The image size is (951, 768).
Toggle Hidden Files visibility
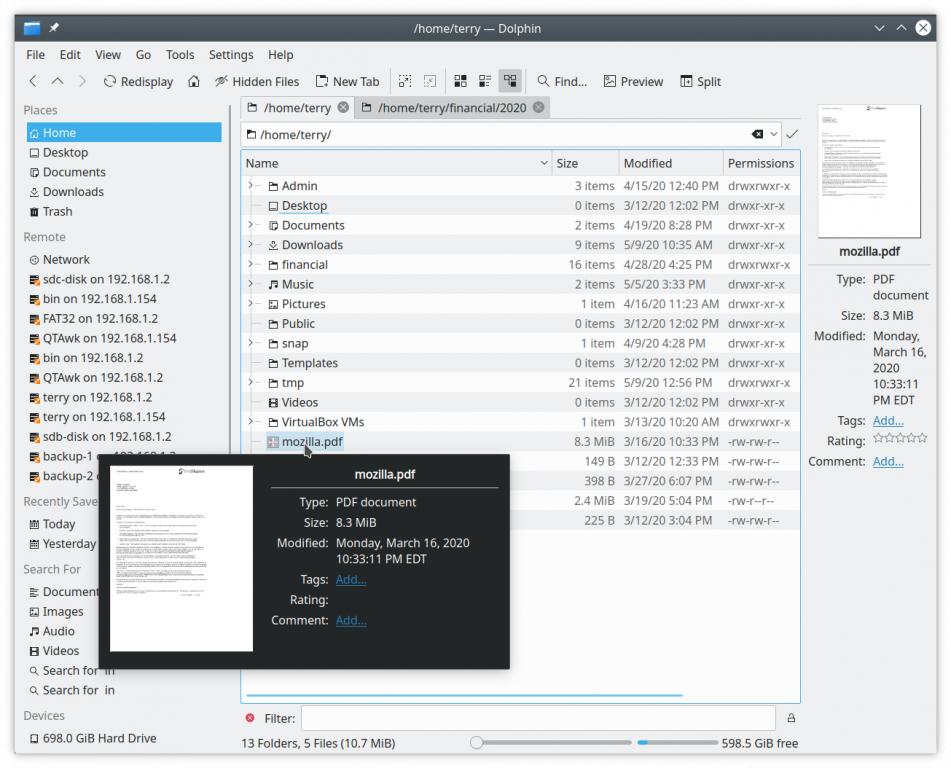[x=257, y=82]
